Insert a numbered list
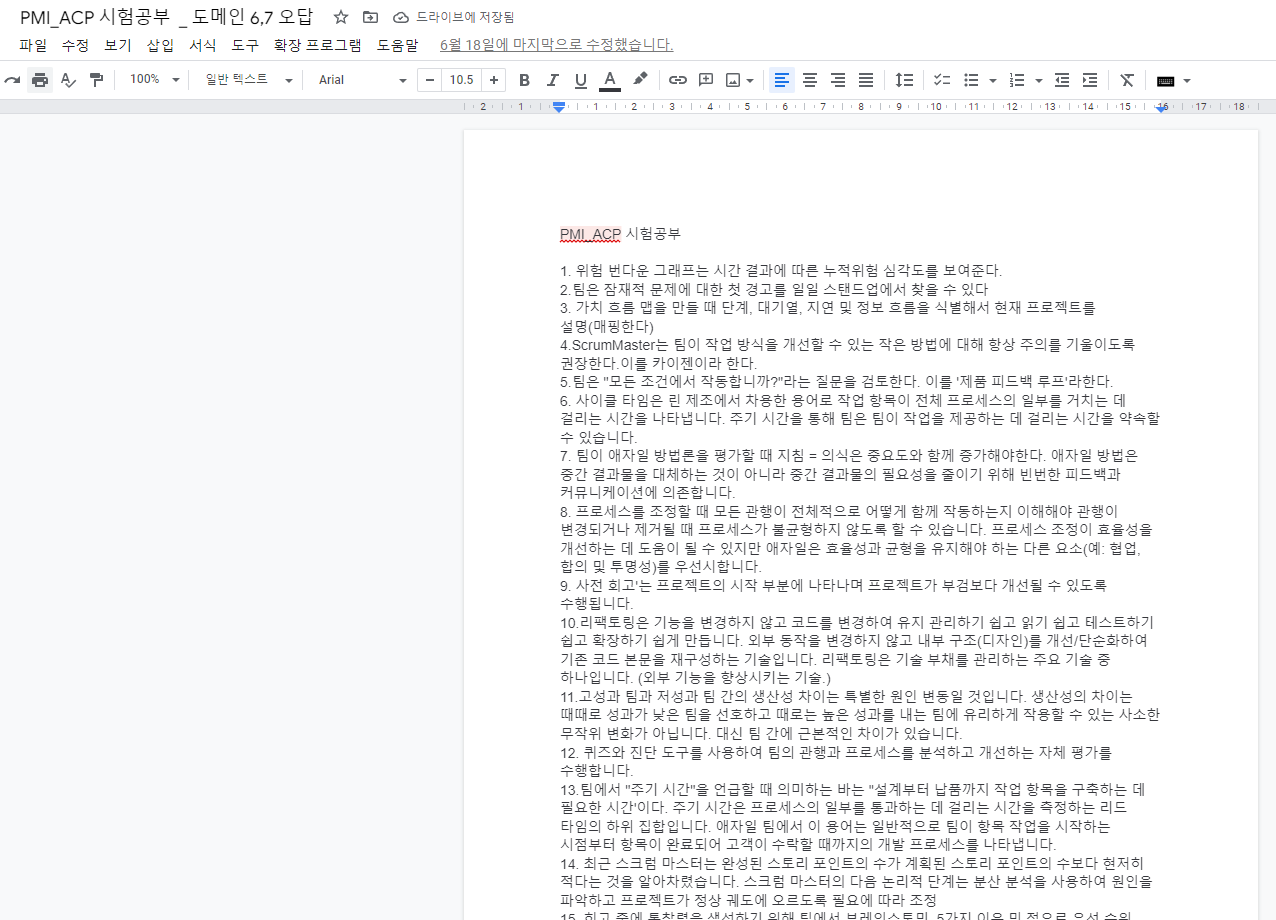This screenshot has height=920, width=1276. pos(1017,80)
